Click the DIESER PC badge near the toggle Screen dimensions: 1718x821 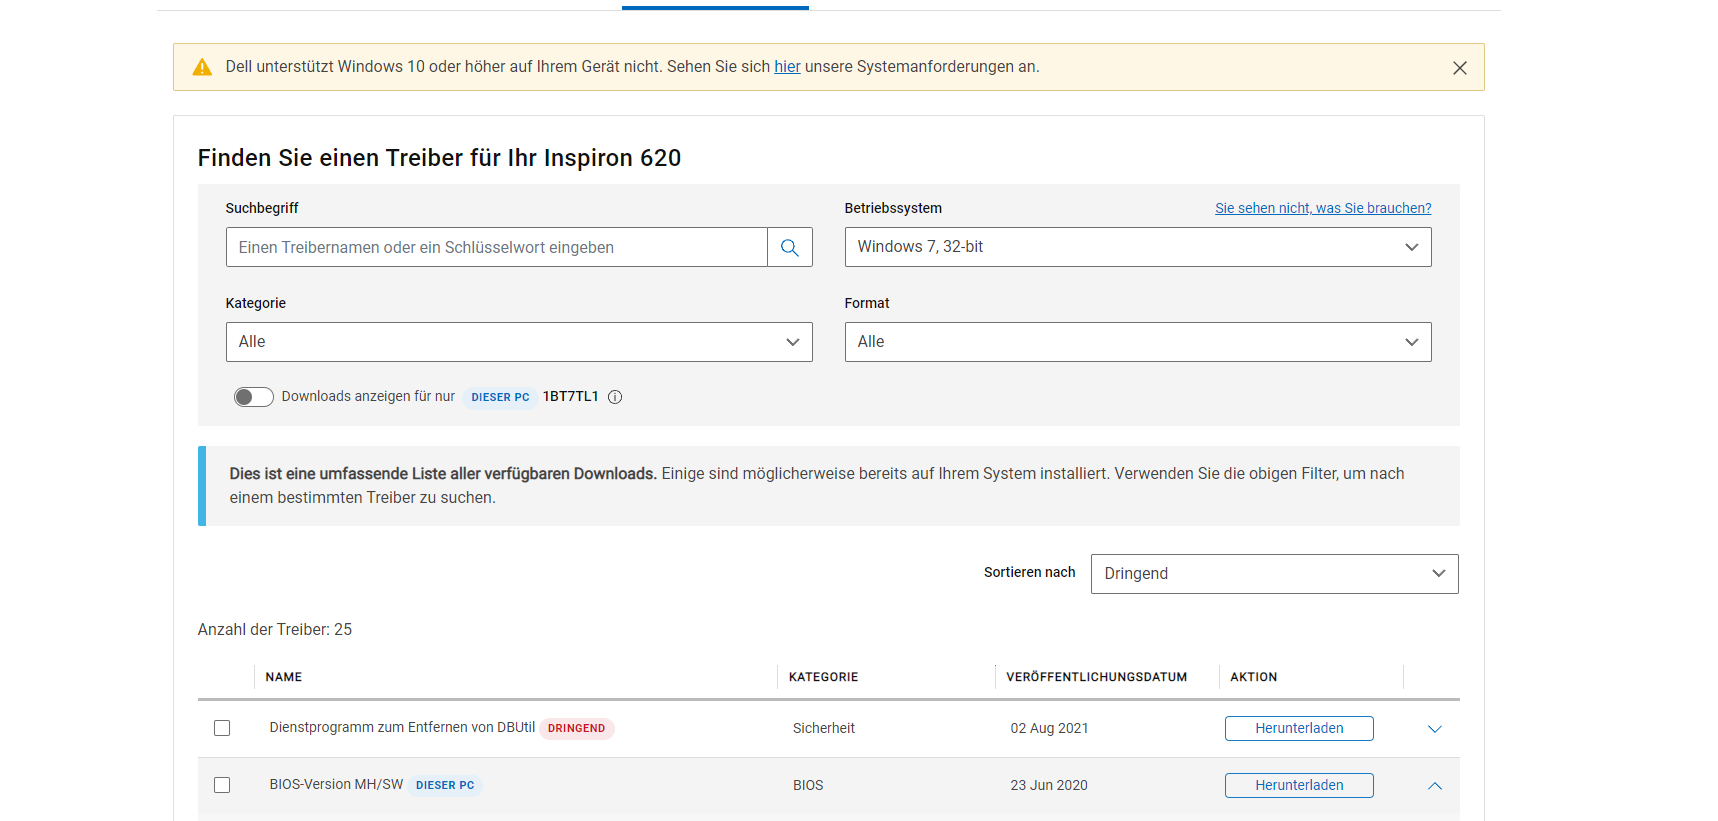[500, 397]
